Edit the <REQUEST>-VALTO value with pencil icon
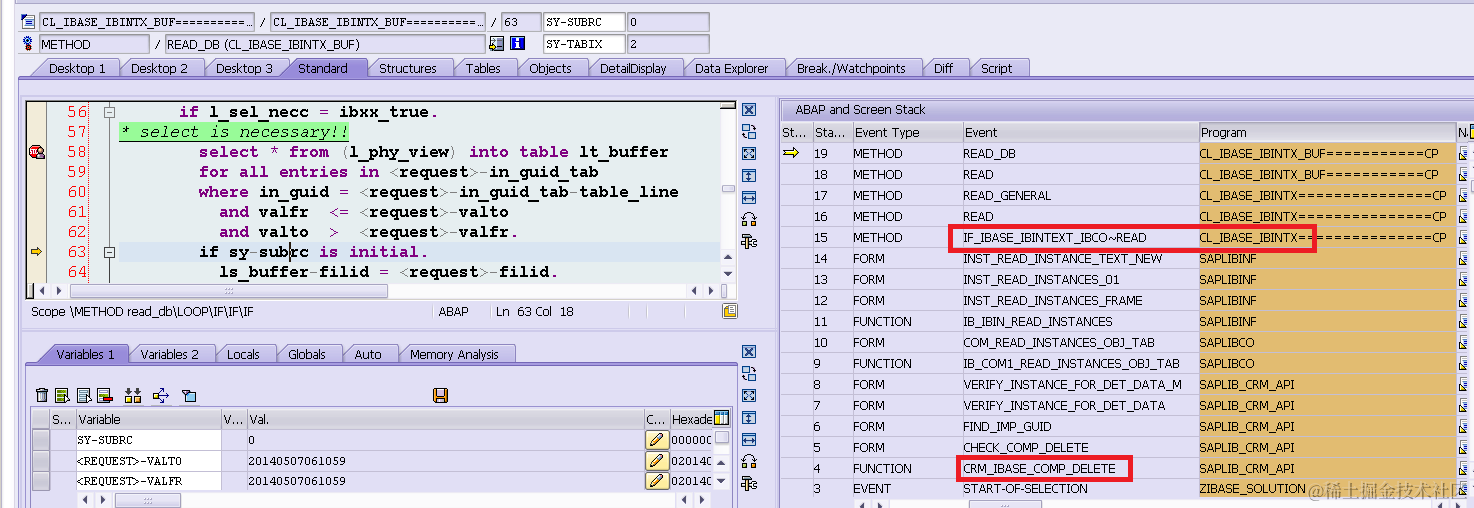This screenshot has width=1474, height=508. [656, 461]
